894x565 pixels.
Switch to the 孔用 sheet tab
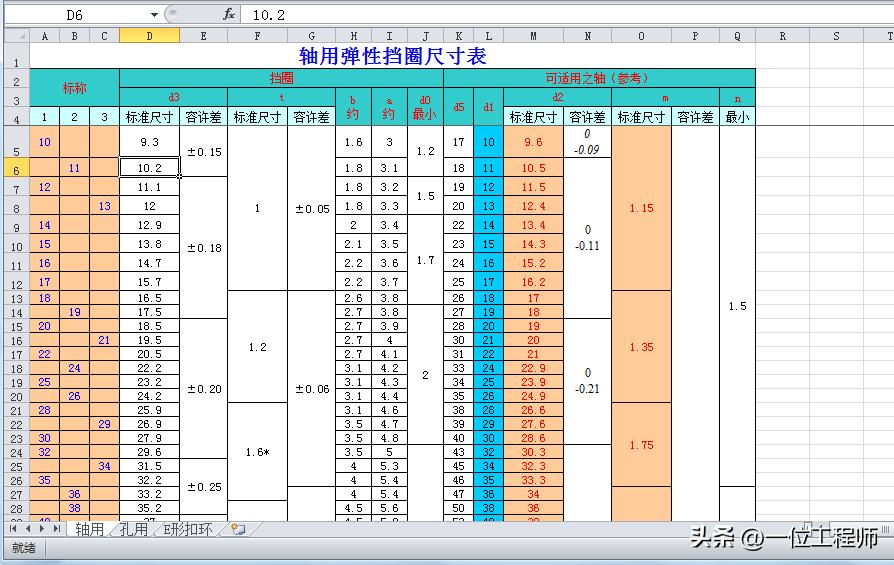click(x=133, y=529)
